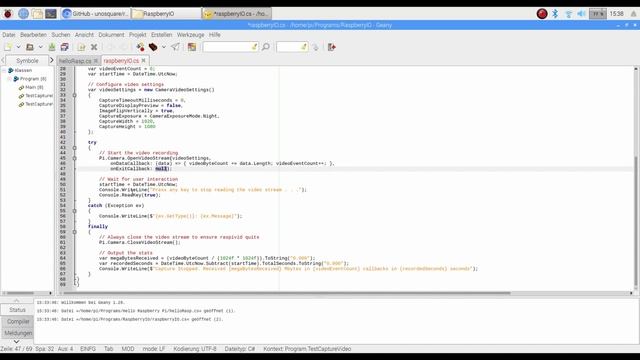Screen dimensions: 640x360
Task: Switch to the RaspberryIO folder window
Action: coord(167,14)
